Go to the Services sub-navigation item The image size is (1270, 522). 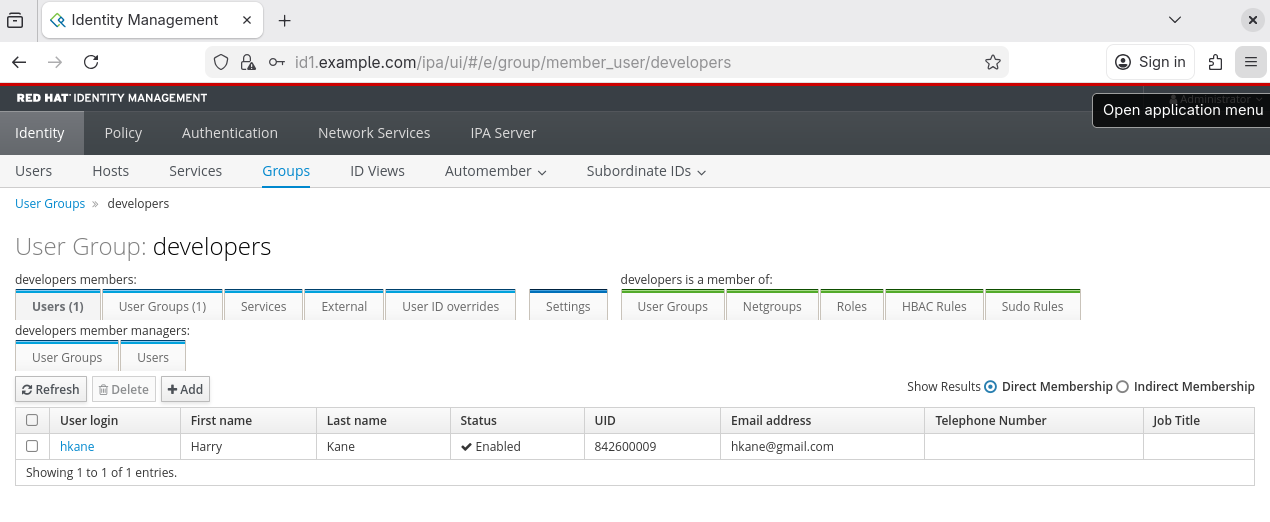(196, 171)
